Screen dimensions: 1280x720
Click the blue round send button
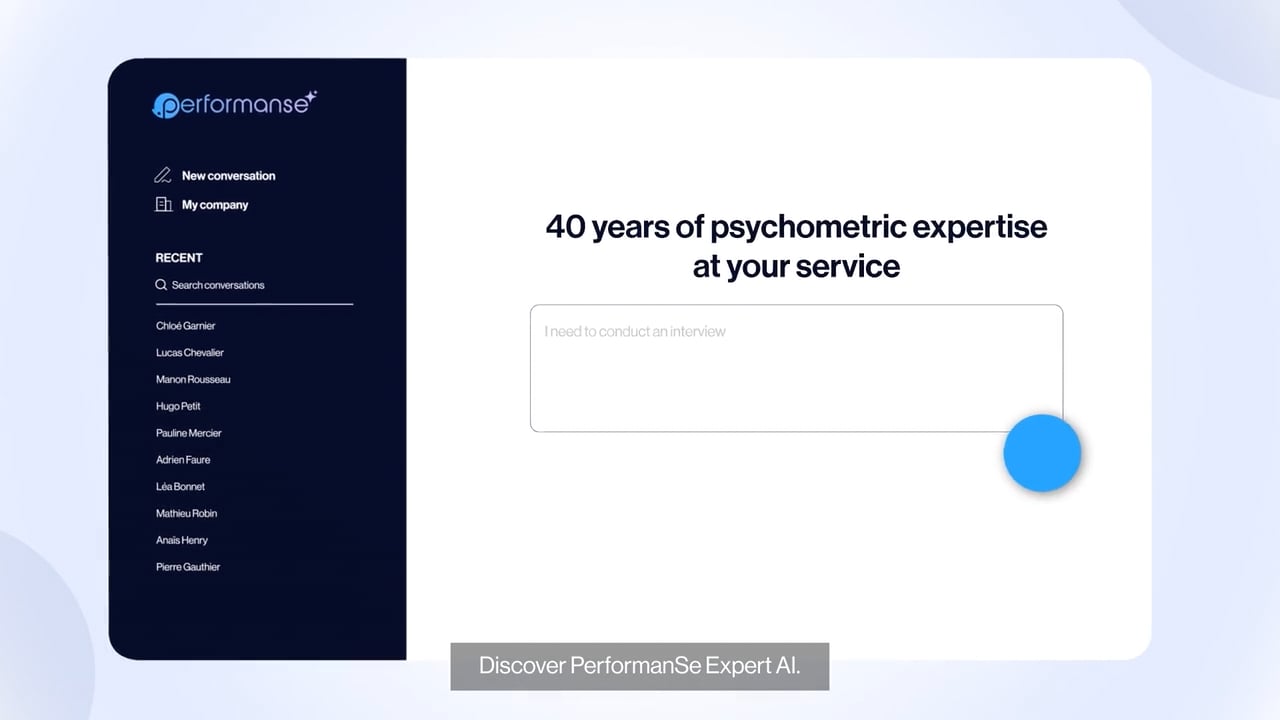pos(1042,453)
